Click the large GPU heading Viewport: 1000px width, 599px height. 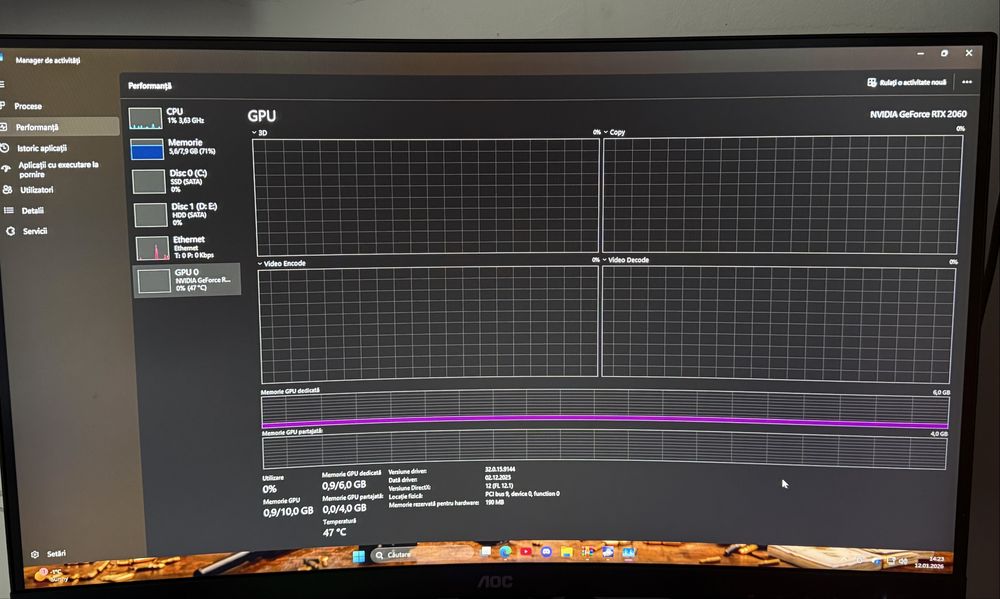pyautogui.click(x=261, y=115)
